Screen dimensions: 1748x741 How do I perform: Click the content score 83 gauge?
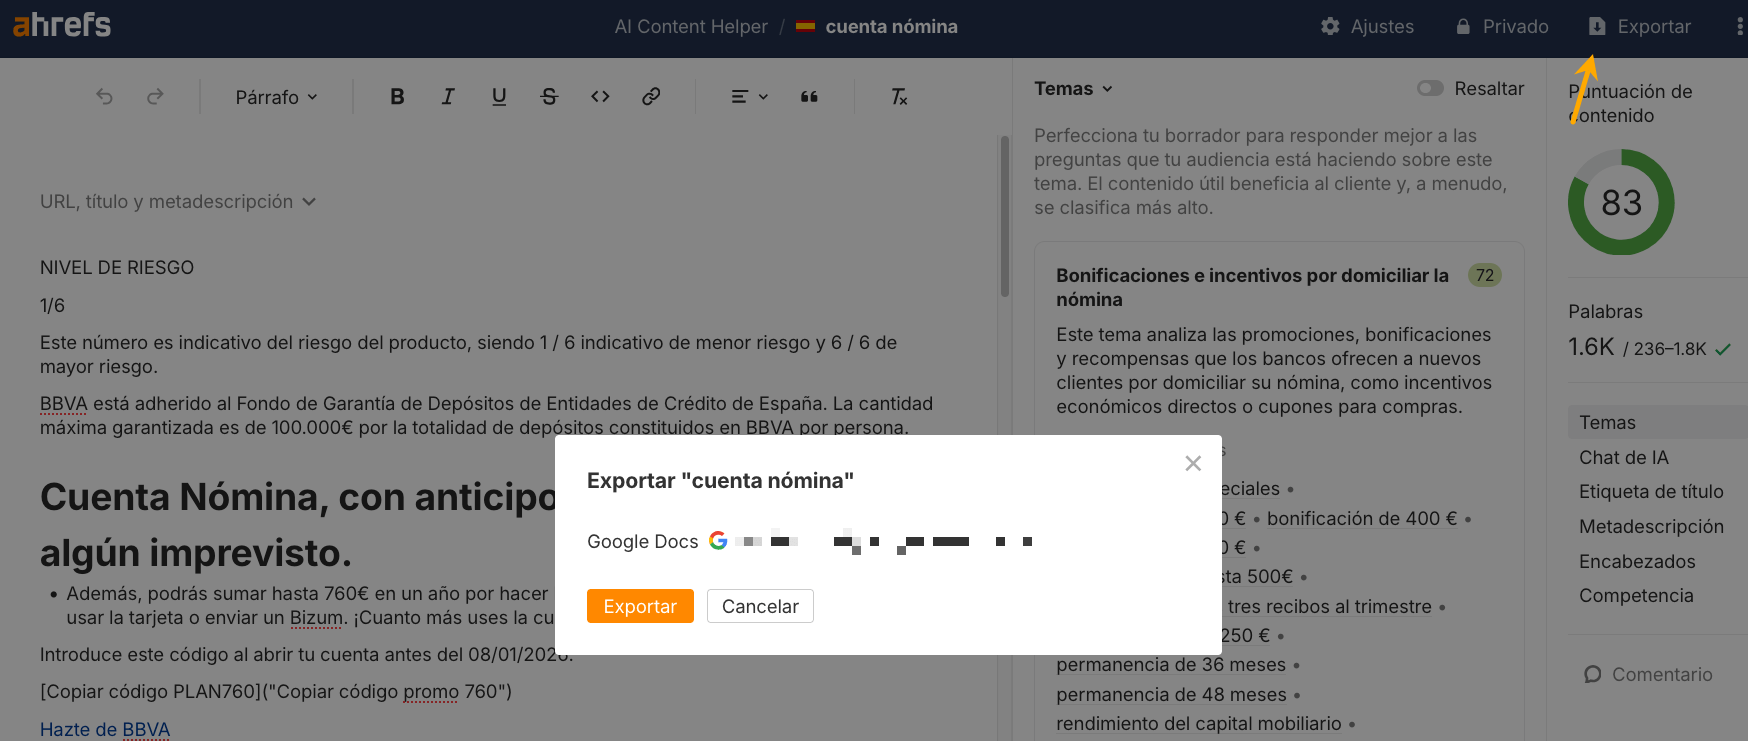1621,202
